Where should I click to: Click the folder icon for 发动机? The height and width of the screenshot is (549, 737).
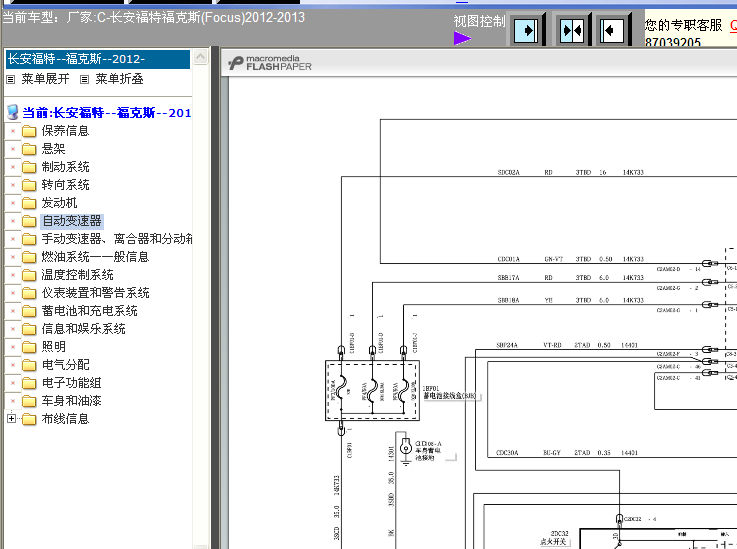click(x=29, y=203)
